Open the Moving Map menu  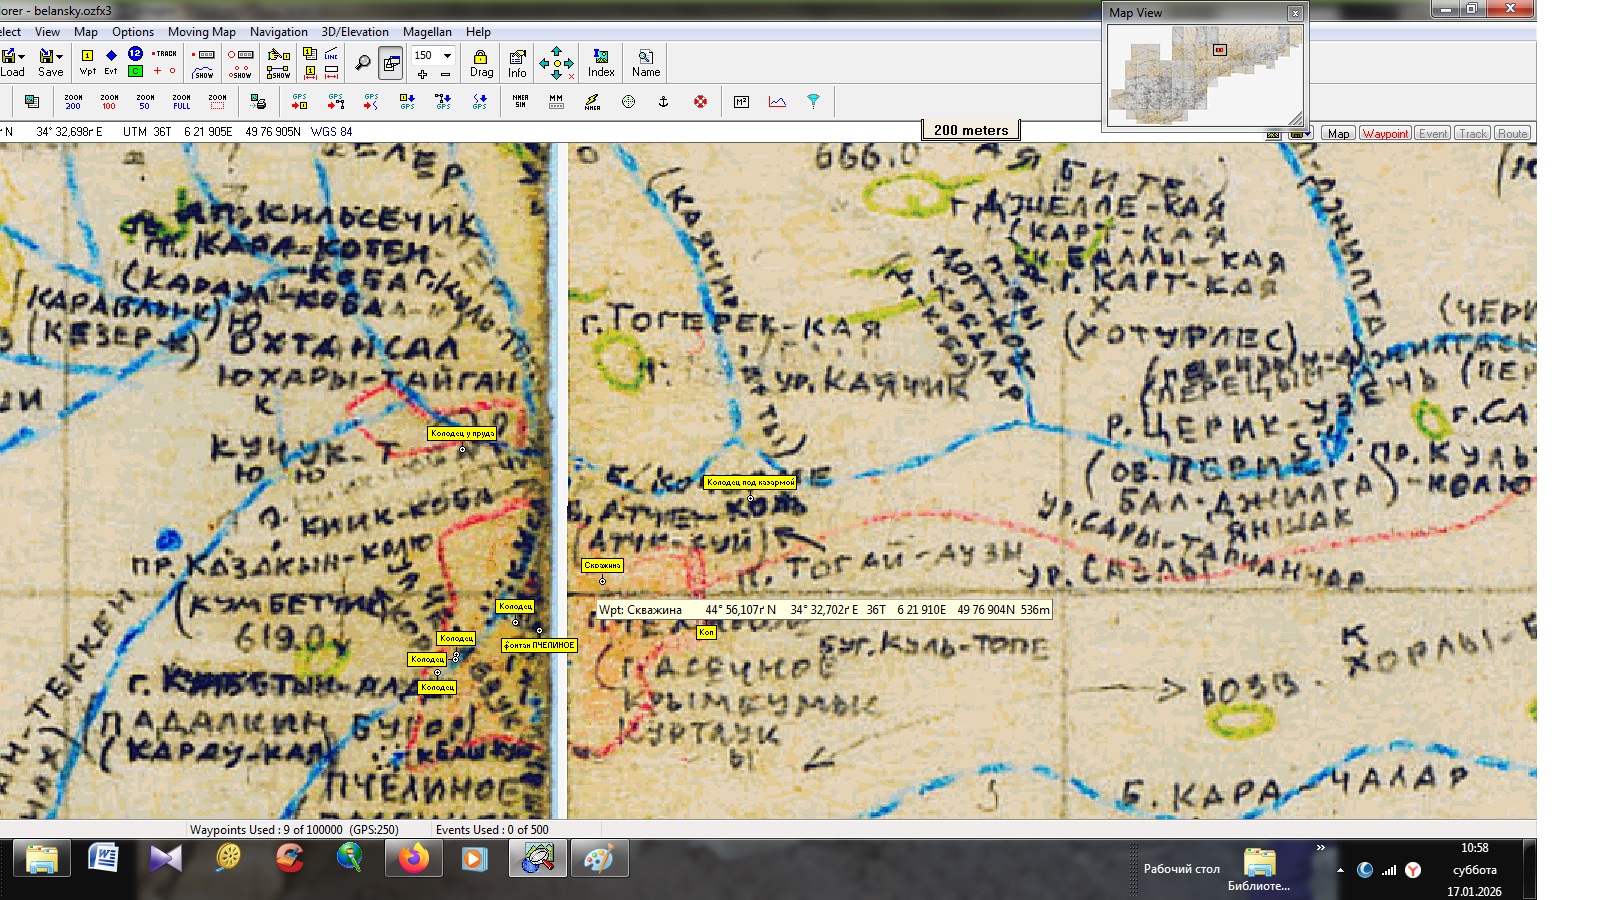pyautogui.click(x=201, y=32)
